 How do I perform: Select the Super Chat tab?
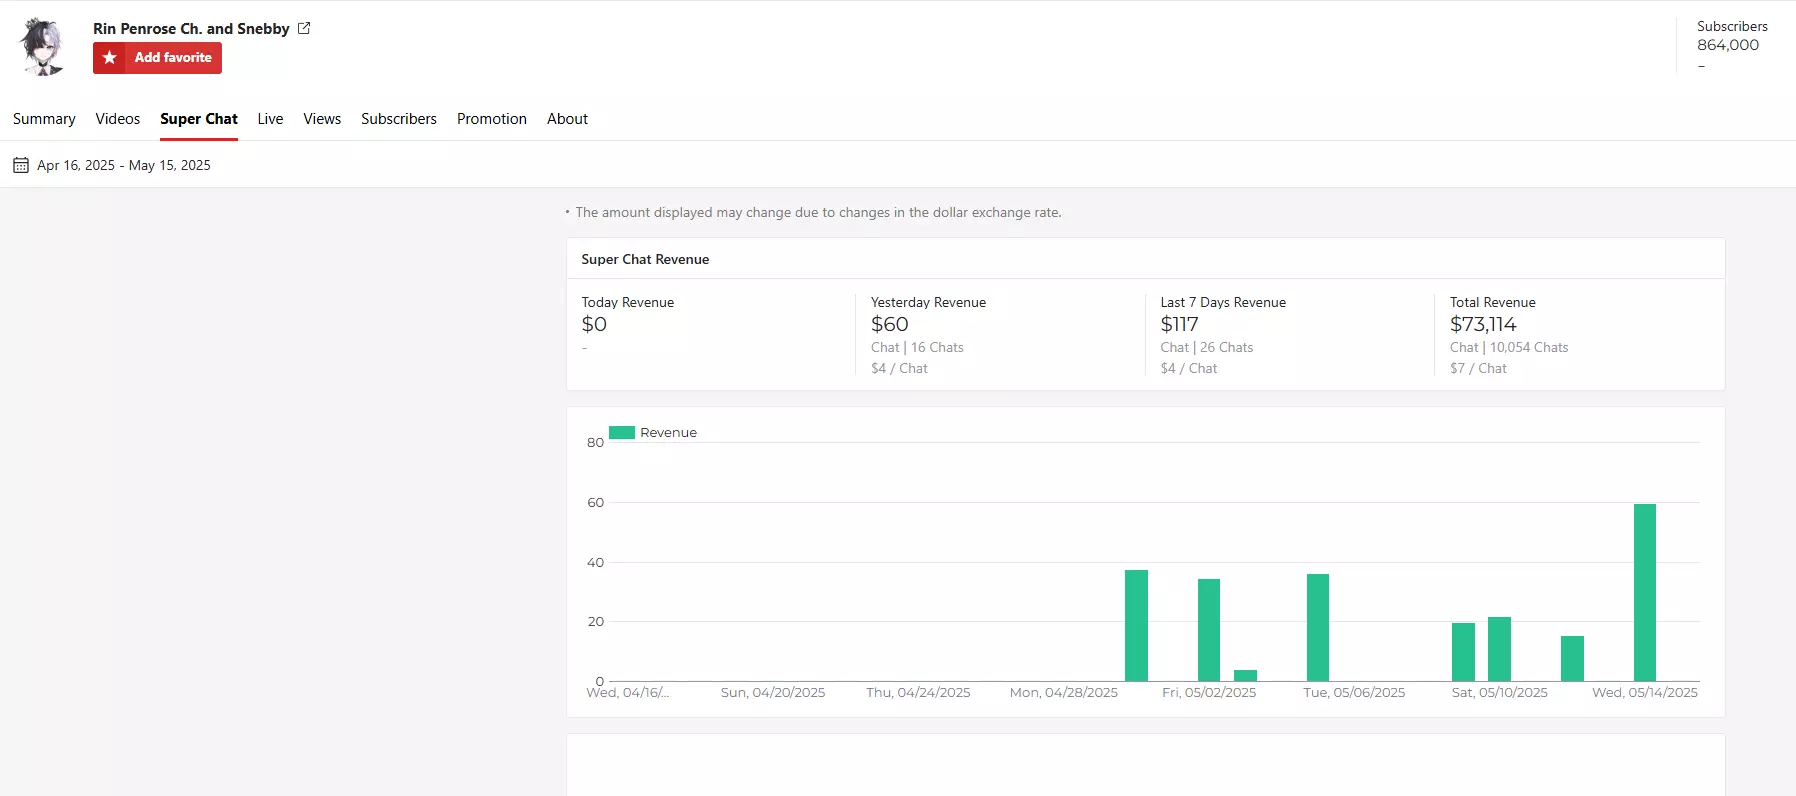[199, 119]
